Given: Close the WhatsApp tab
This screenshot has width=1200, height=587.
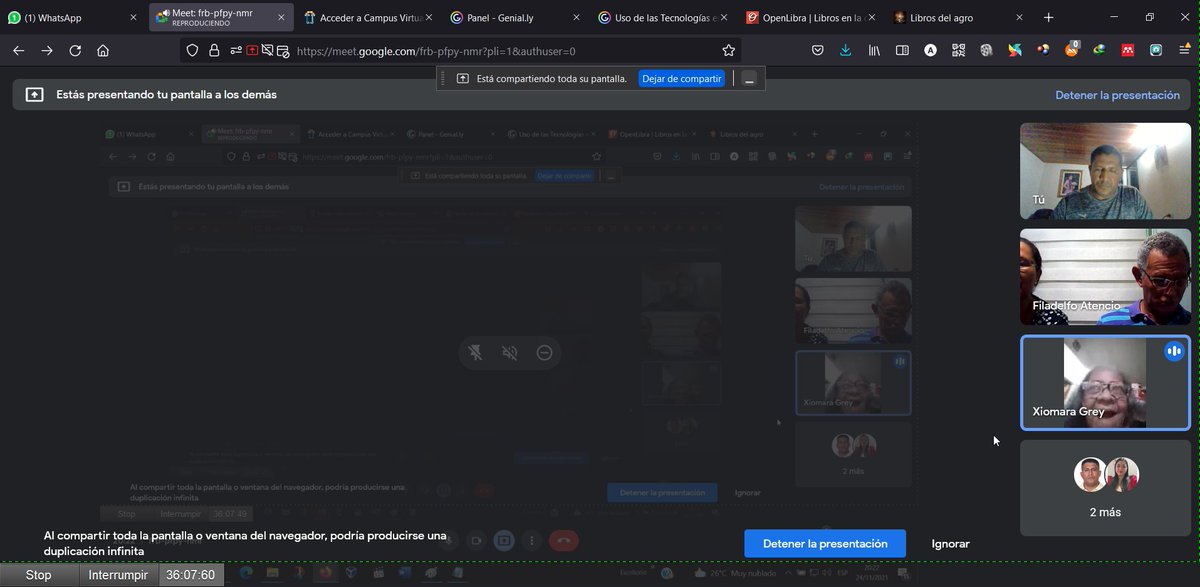Looking at the screenshot, I should click(x=134, y=18).
